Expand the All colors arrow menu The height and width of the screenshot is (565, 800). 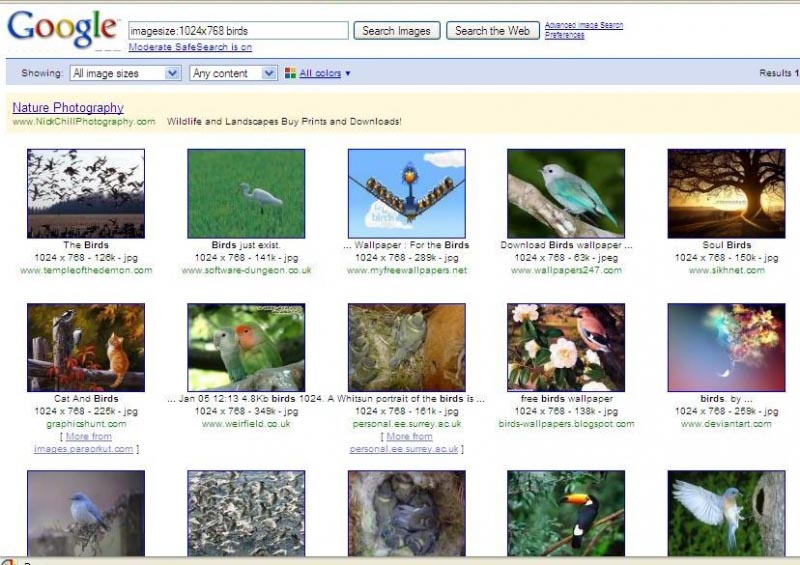pos(348,73)
